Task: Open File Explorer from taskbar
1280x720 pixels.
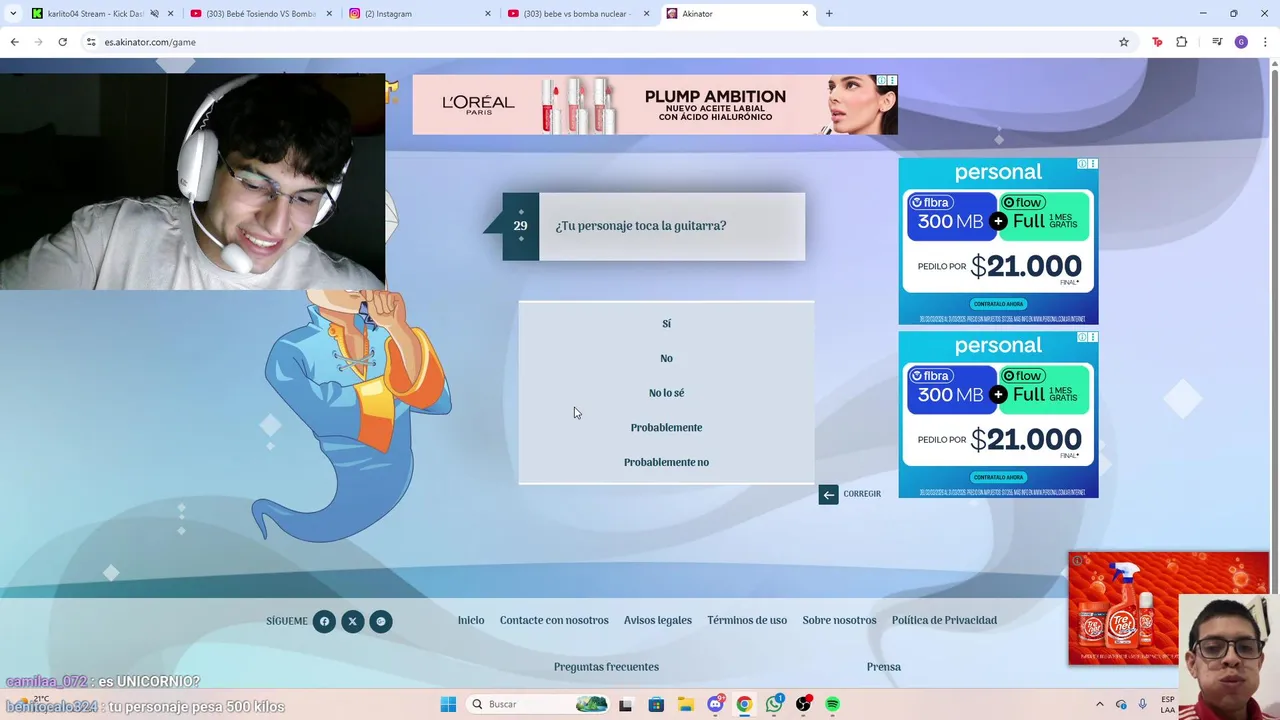Action: (x=685, y=704)
